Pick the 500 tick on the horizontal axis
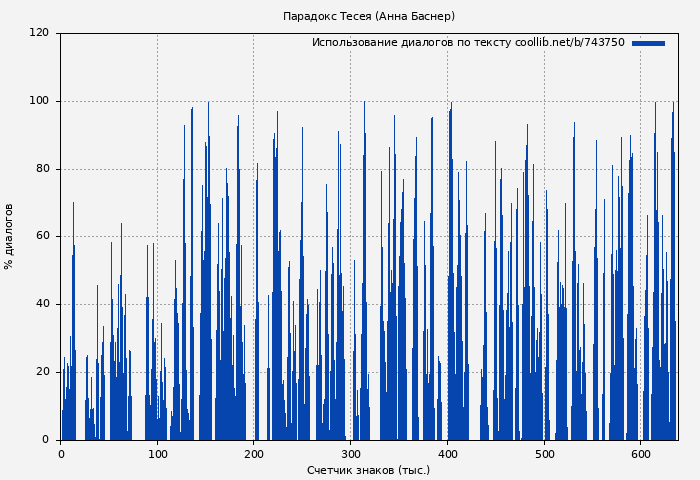Screen dimensions: 700x480 [544, 454]
